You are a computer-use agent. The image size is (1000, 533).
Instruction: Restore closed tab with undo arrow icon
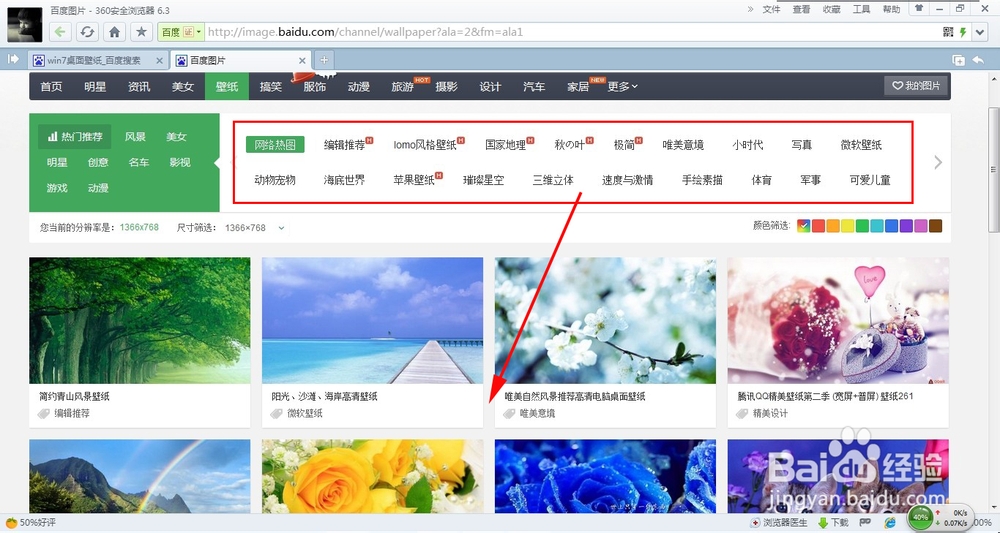pyautogui.click(x=978, y=60)
